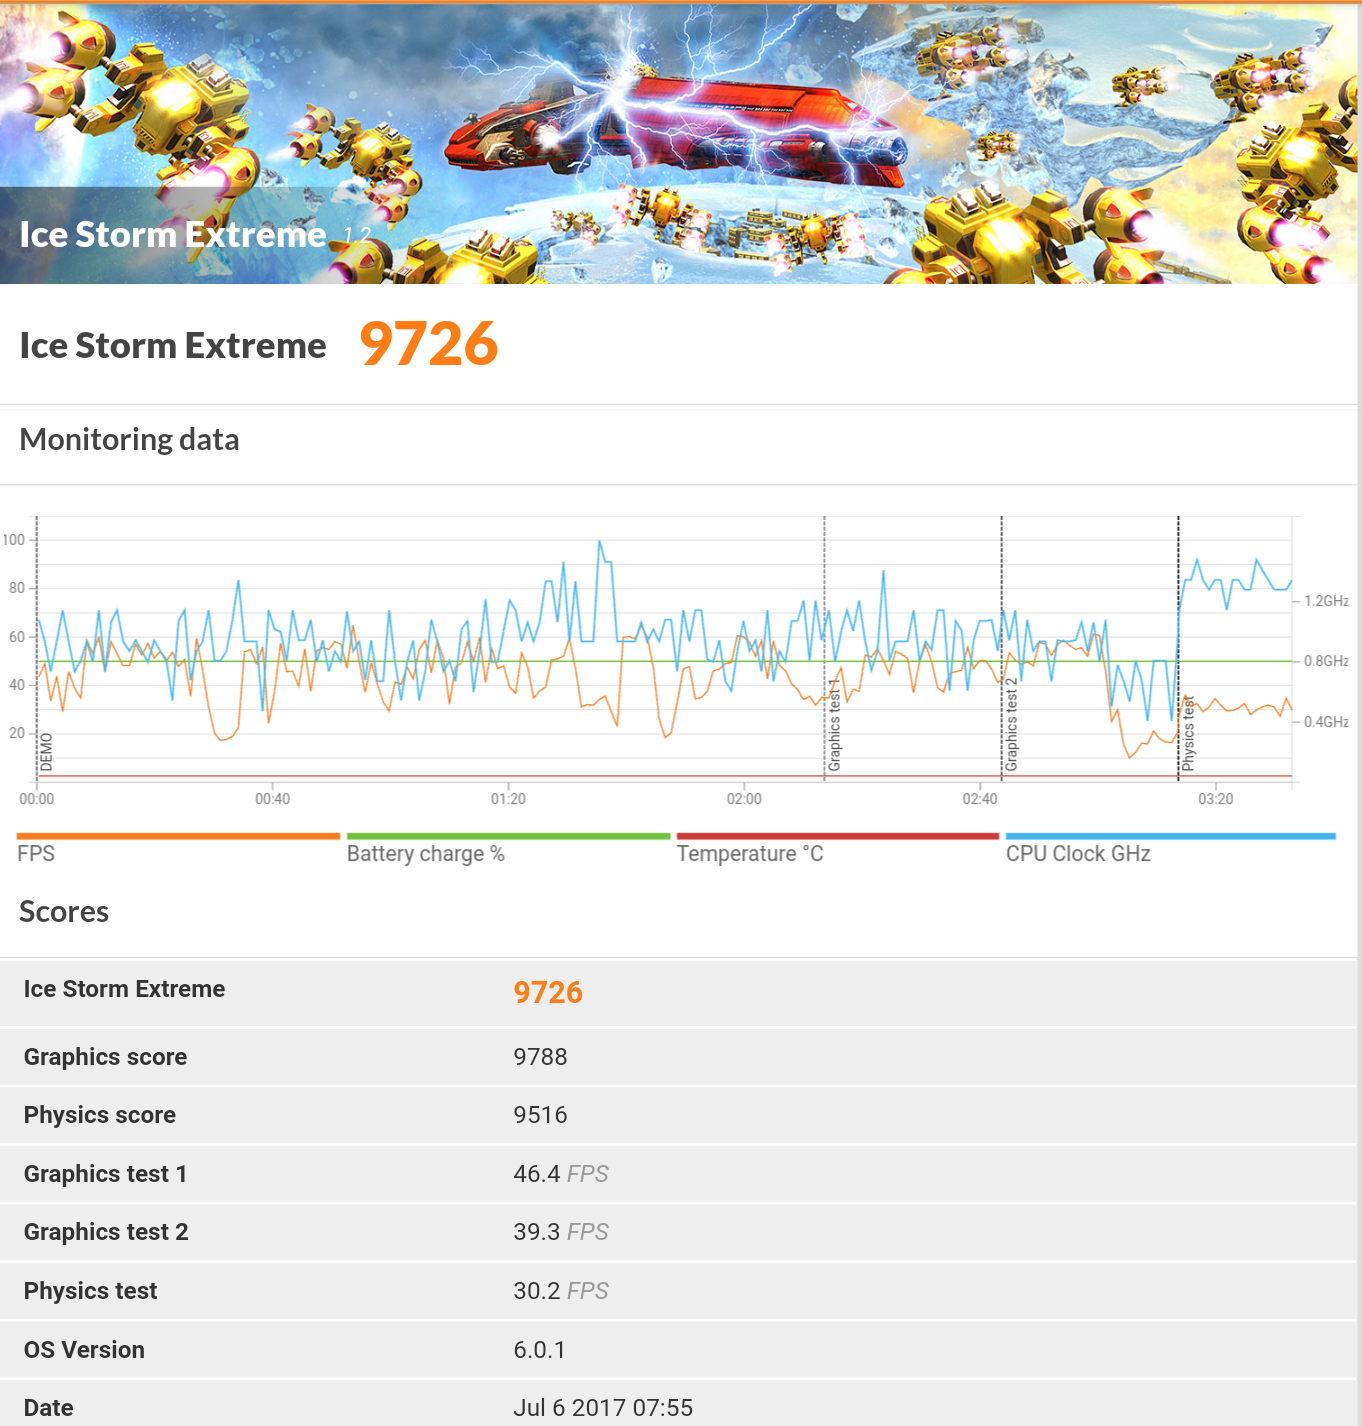1362x1426 pixels.
Task: Click the Ice Storm Extreme banner image
Action: pyautogui.click(x=680, y=143)
